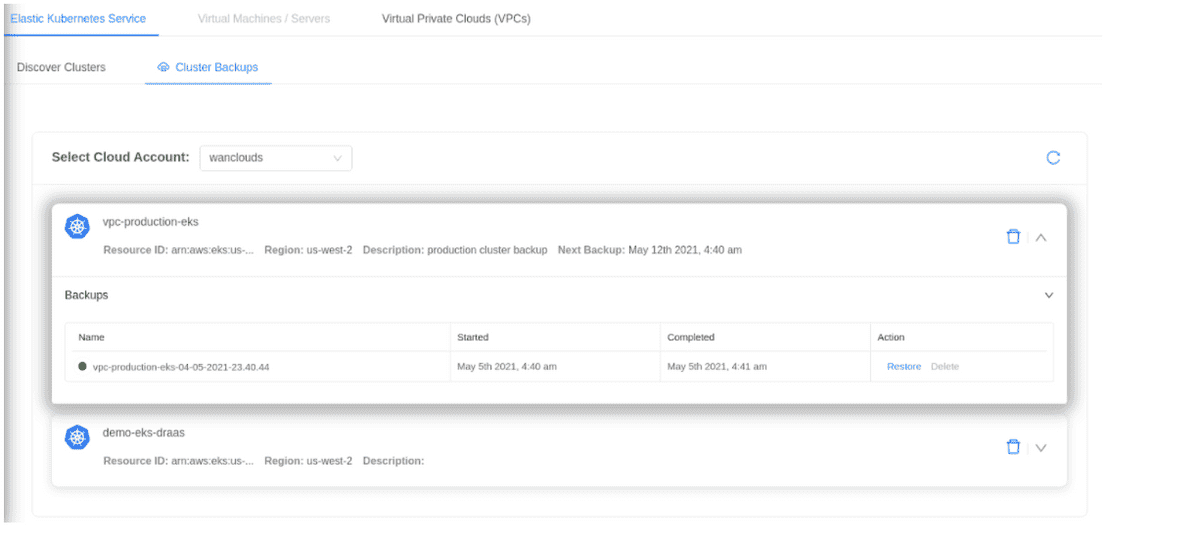
Task: Expand the demo-eks-draas card
Action: pos(1041,448)
